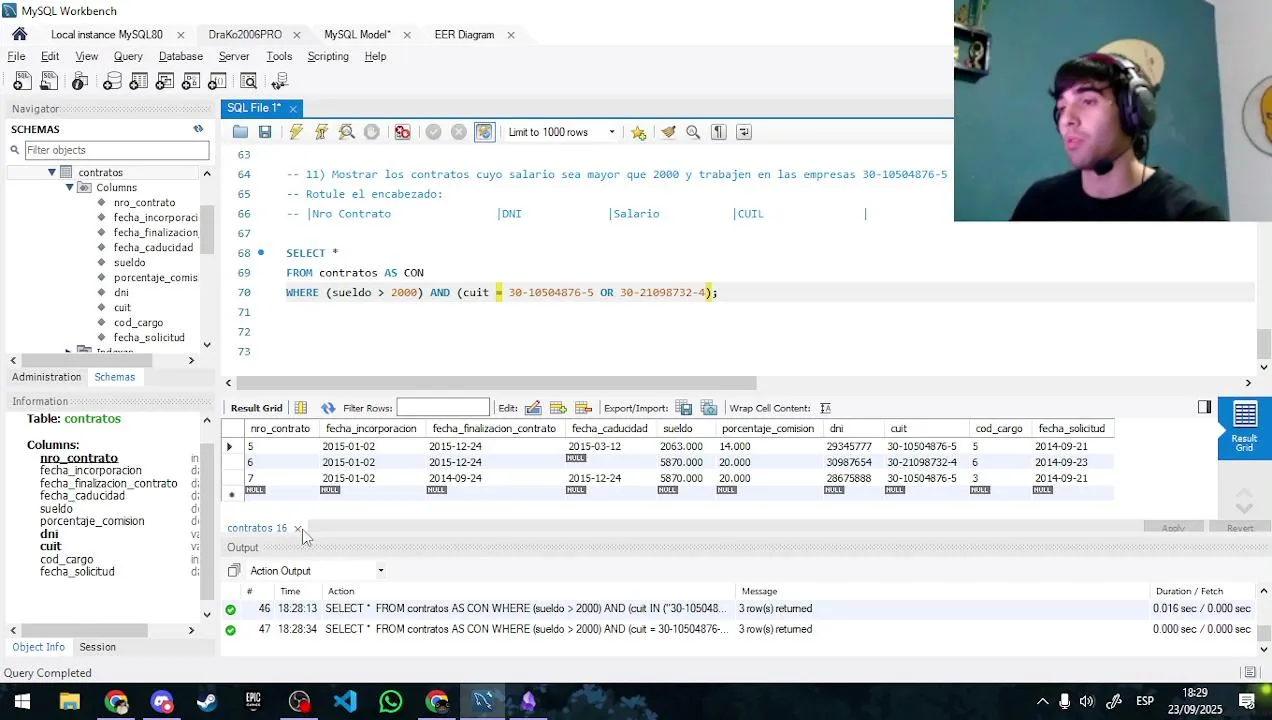Collapse the contratos table node
The width and height of the screenshot is (1272, 720).
pos(51,172)
